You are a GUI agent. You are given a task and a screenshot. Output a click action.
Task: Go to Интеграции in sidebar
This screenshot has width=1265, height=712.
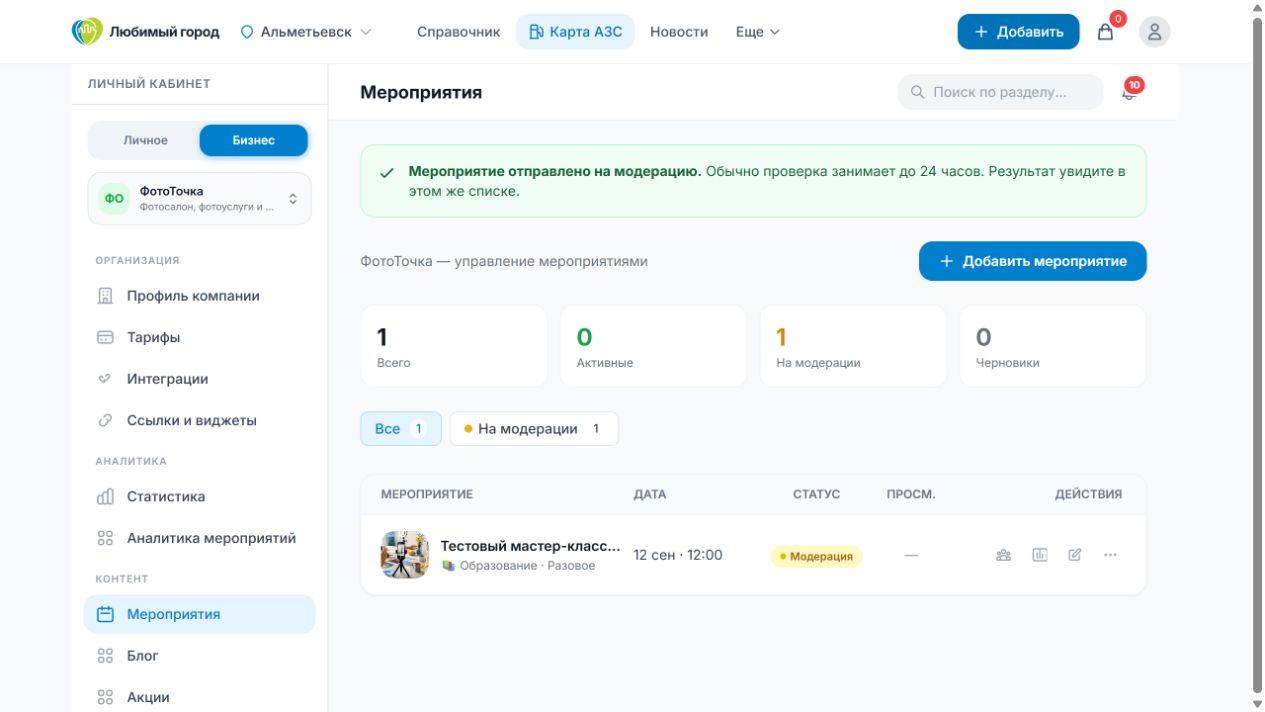[199, 379]
